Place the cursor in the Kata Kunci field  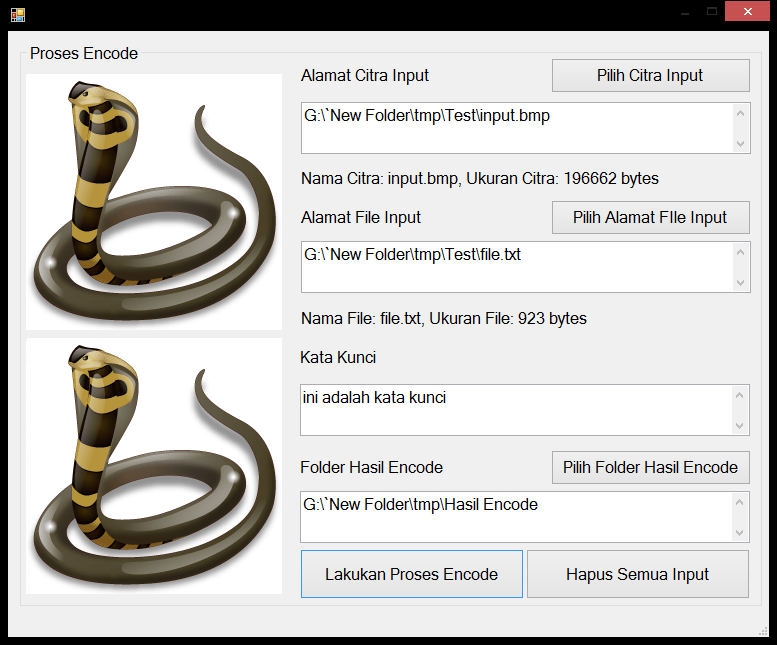click(515, 410)
